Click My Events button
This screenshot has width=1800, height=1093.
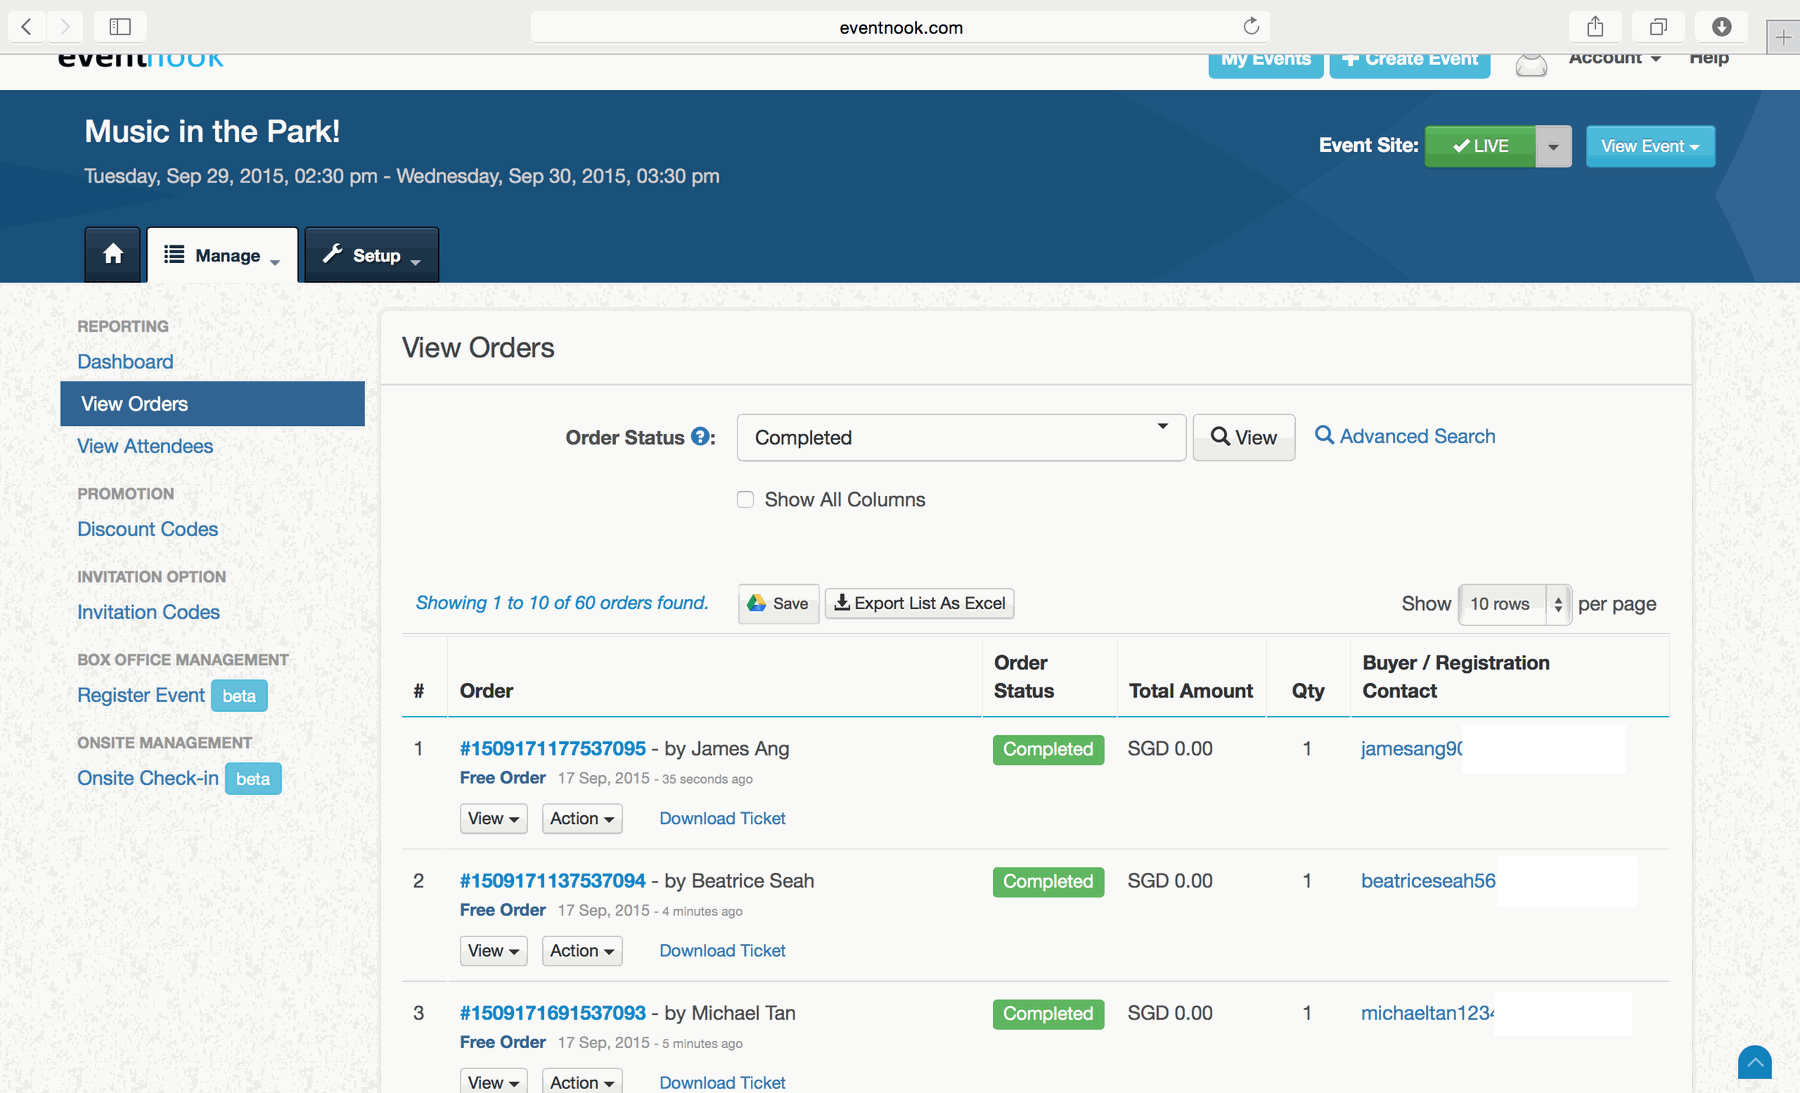(x=1266, y=64)
